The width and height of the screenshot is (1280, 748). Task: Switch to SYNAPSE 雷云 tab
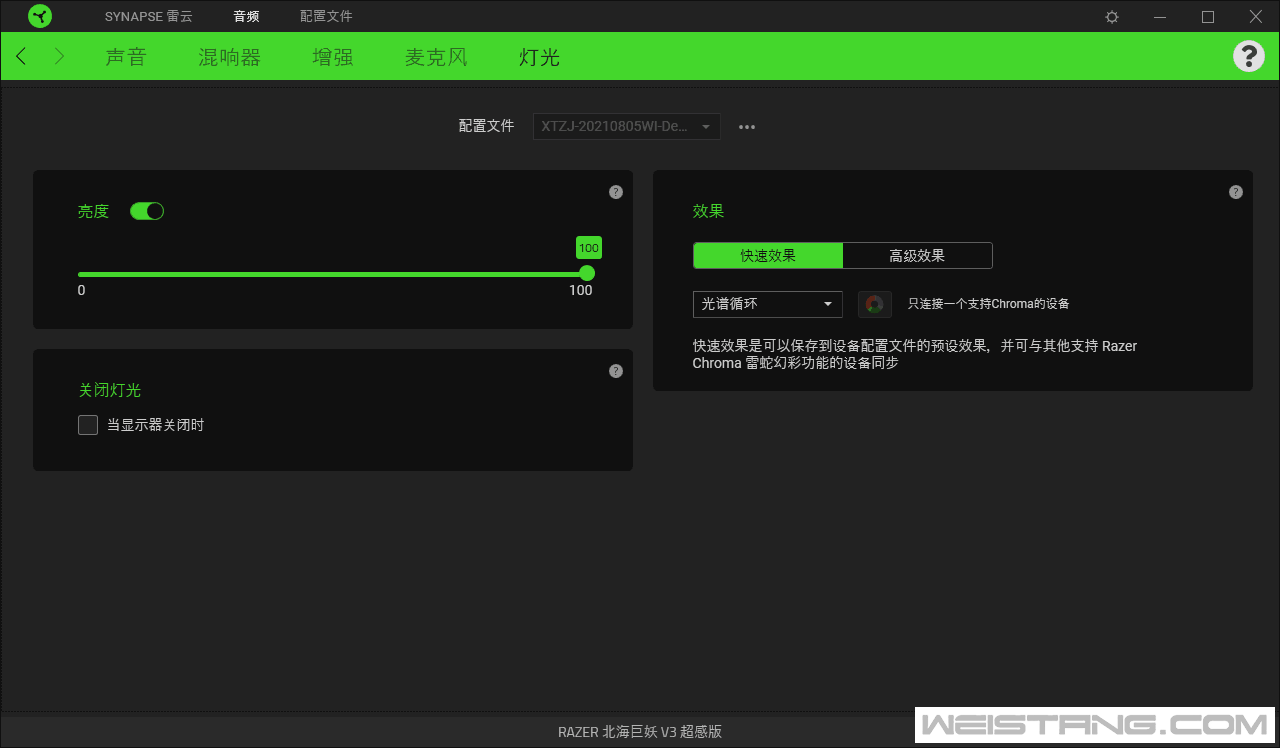149,17
